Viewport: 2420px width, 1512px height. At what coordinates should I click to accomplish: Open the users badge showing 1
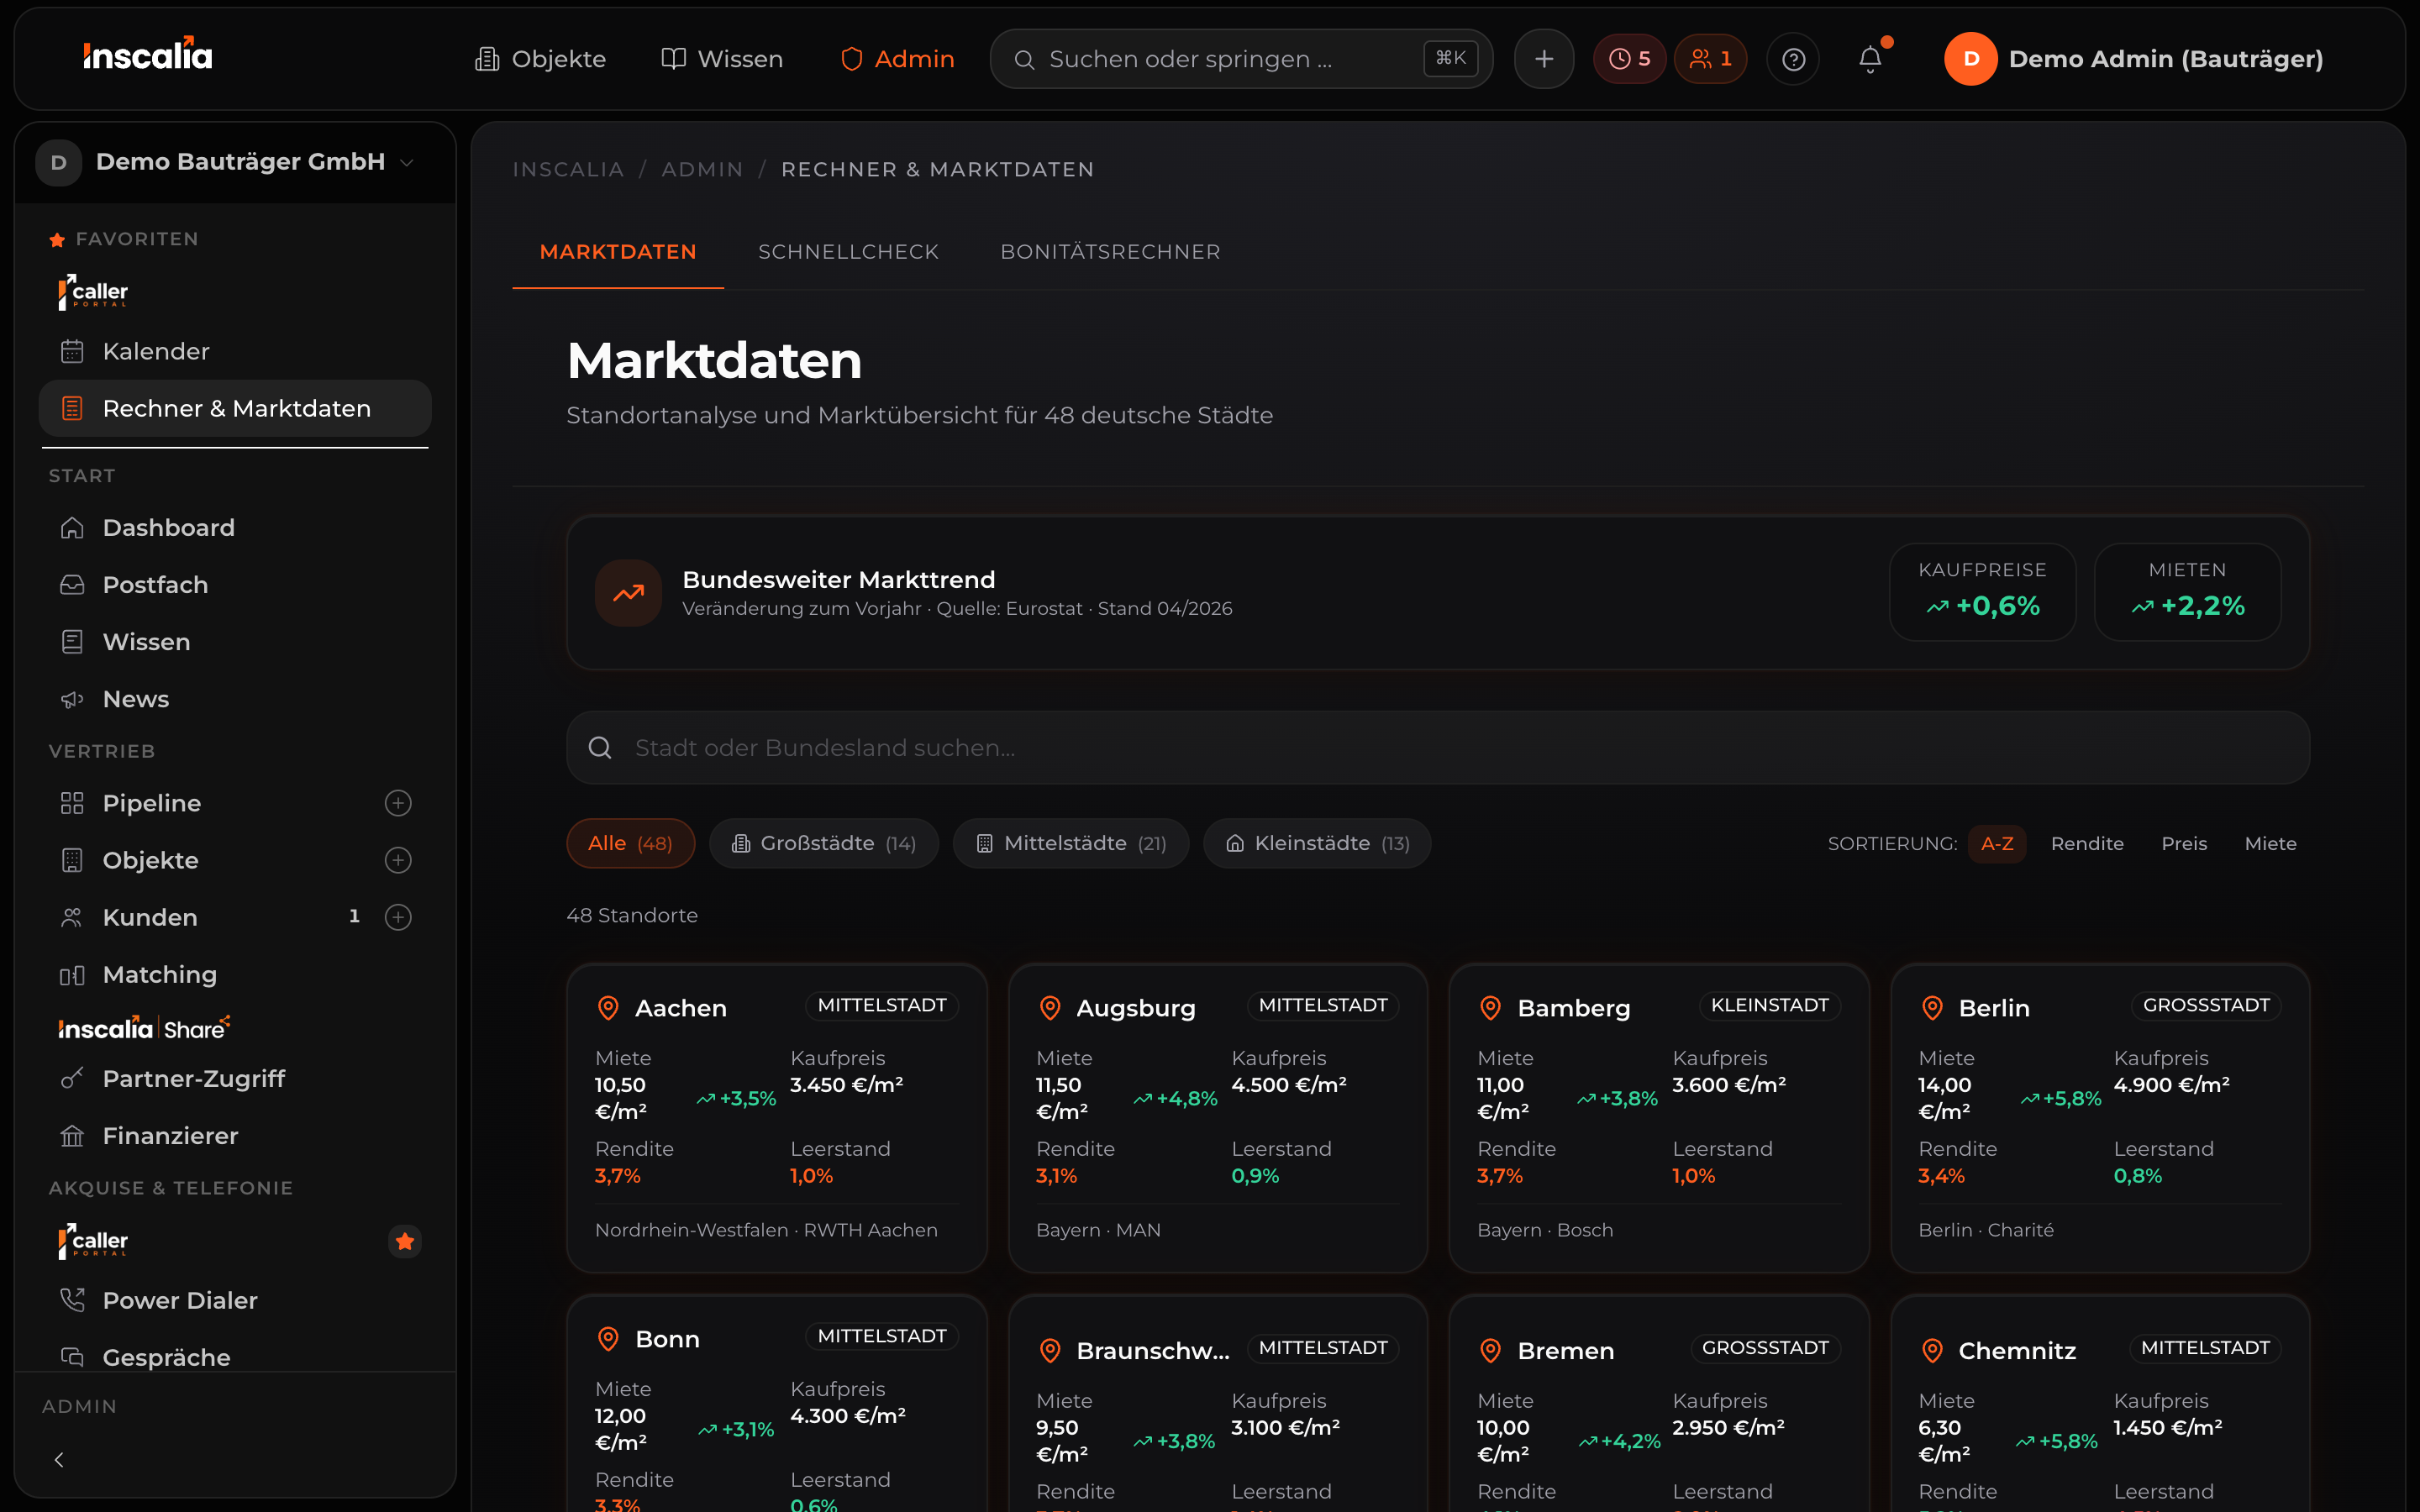pyautogui.click(x=1710, y=59)
